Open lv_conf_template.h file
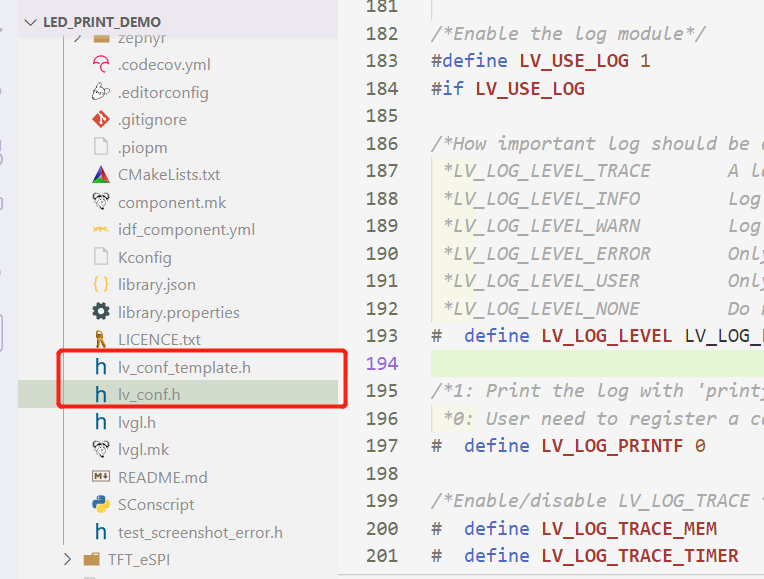 pyautogui.click(x=185, y=367)
